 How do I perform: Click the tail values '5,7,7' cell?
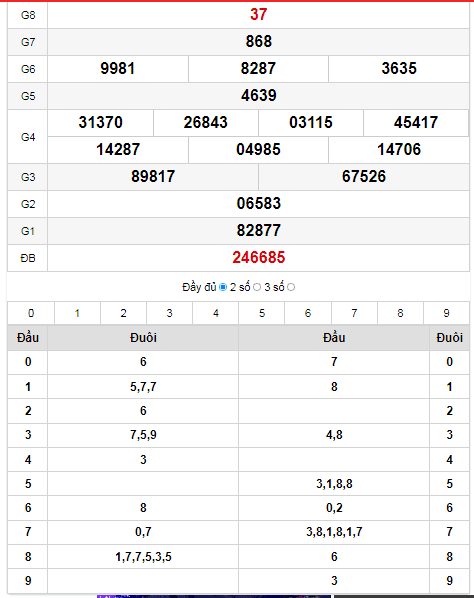(143, 387)
